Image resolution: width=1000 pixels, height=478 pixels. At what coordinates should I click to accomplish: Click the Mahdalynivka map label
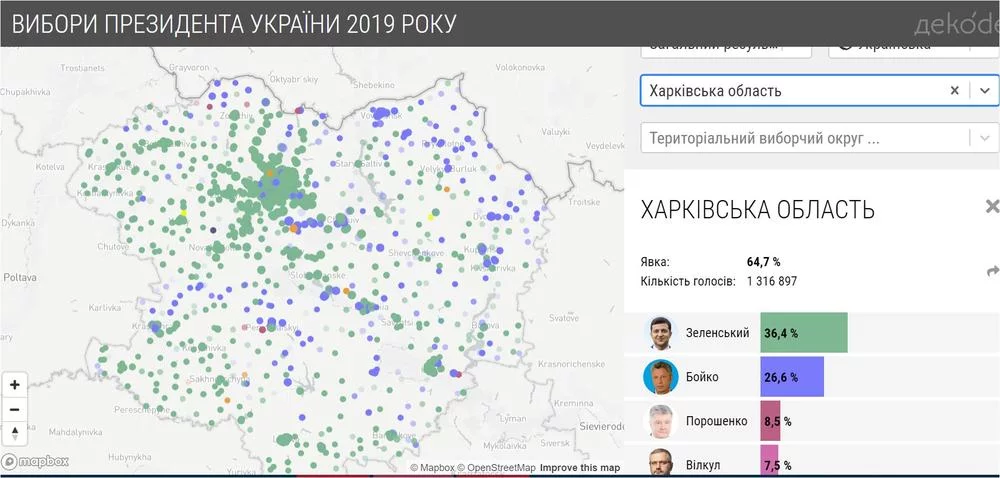75,431
